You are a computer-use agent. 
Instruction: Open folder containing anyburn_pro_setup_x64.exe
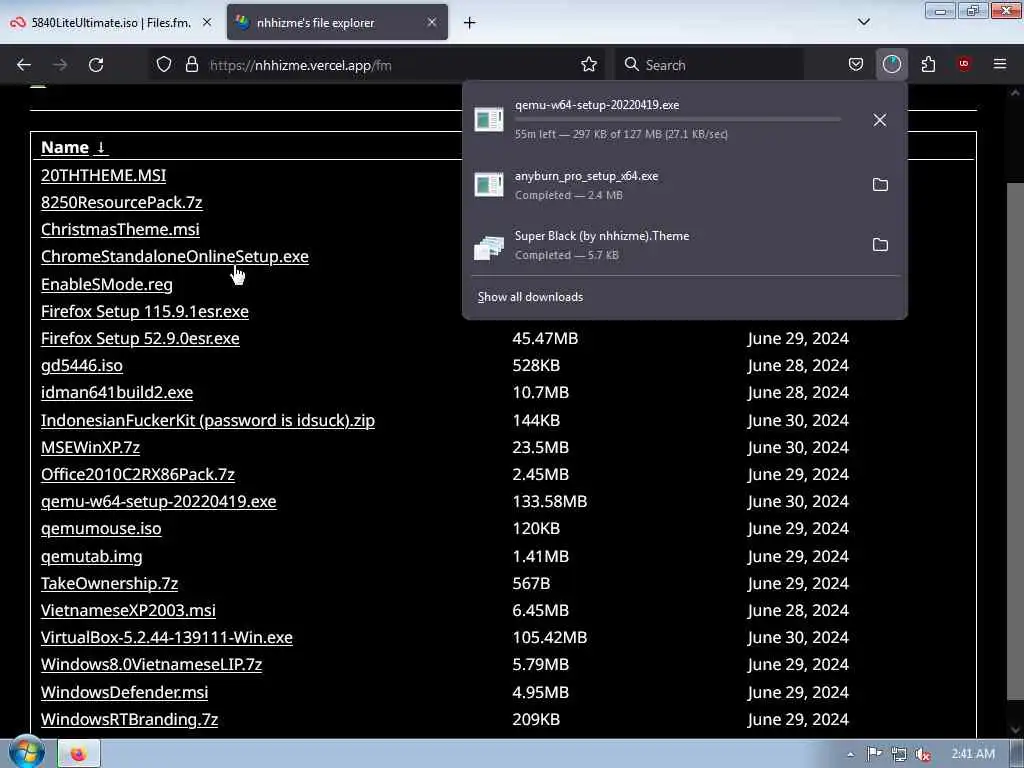point(880,185)
